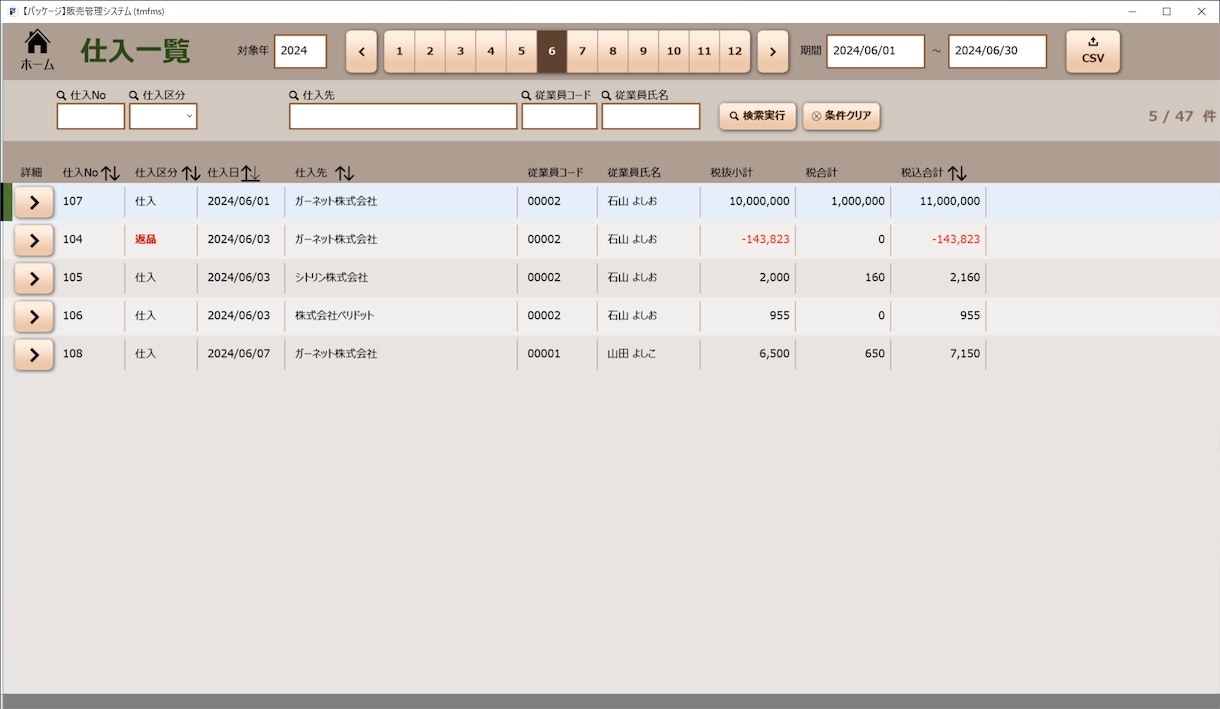Sort by 仕入先 column arrows
Screen dimensions: 1220x709
(344, 173)
